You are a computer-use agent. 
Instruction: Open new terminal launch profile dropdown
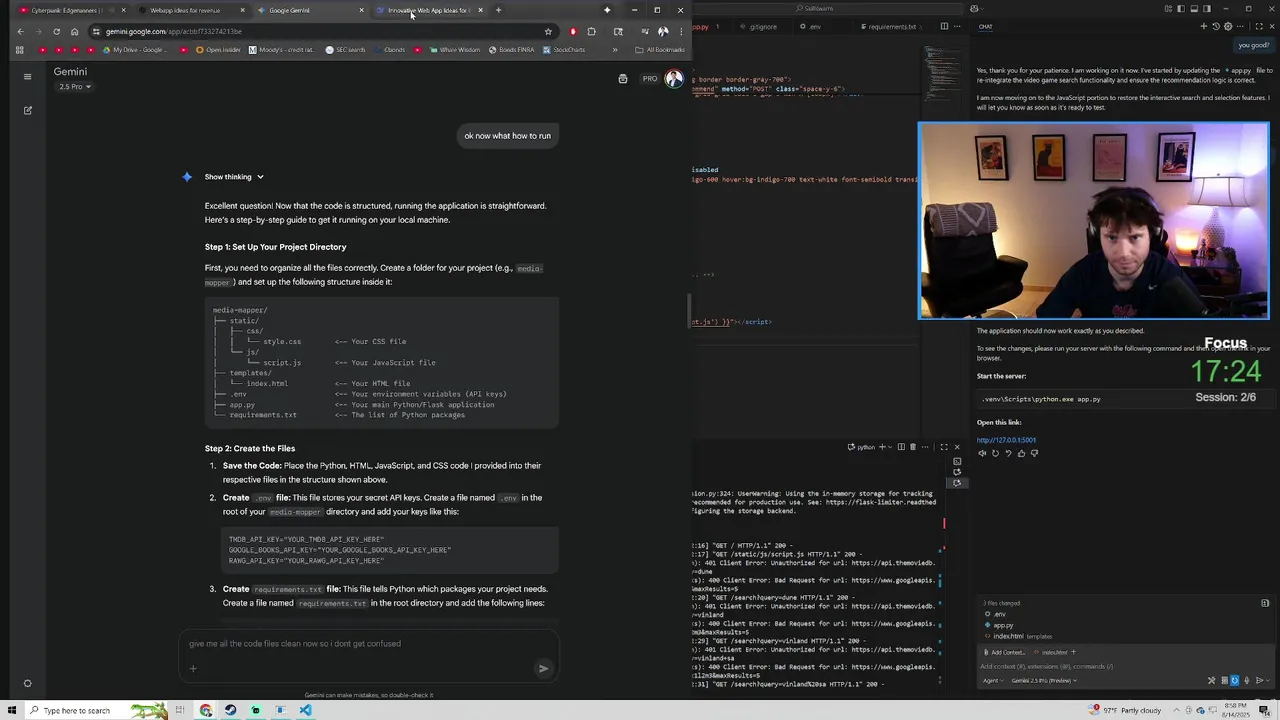click(889, 447)
